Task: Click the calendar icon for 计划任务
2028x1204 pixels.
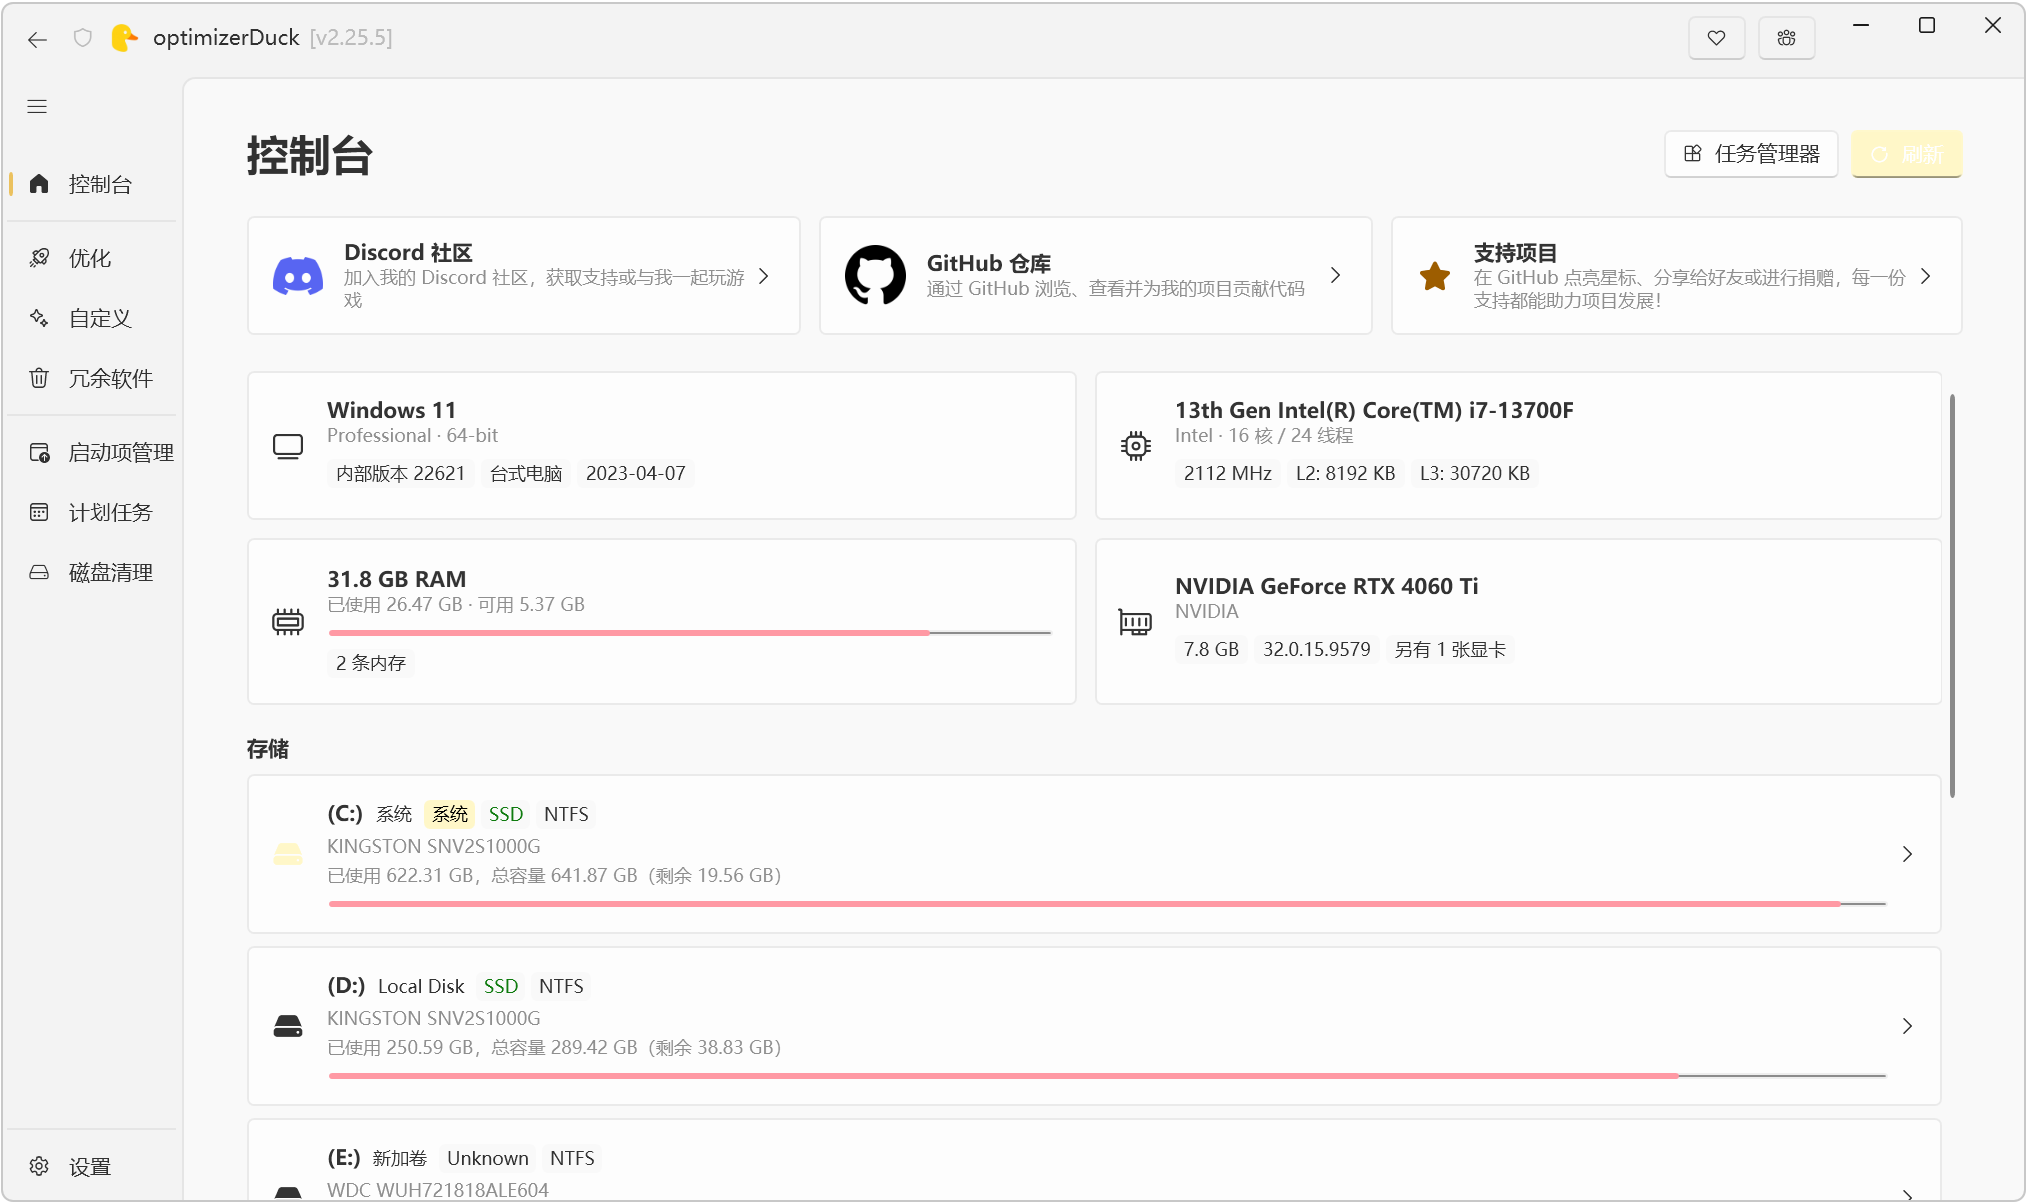Action: pyautogui.click(x=39, y=512)
